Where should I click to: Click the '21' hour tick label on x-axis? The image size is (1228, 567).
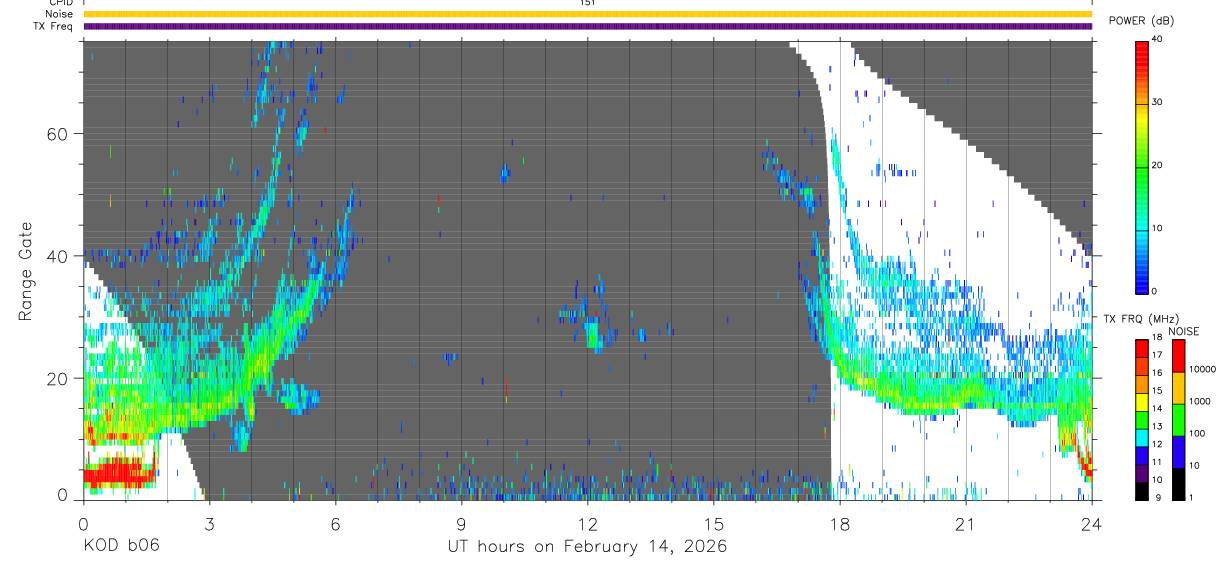click(x=966, y=524)
